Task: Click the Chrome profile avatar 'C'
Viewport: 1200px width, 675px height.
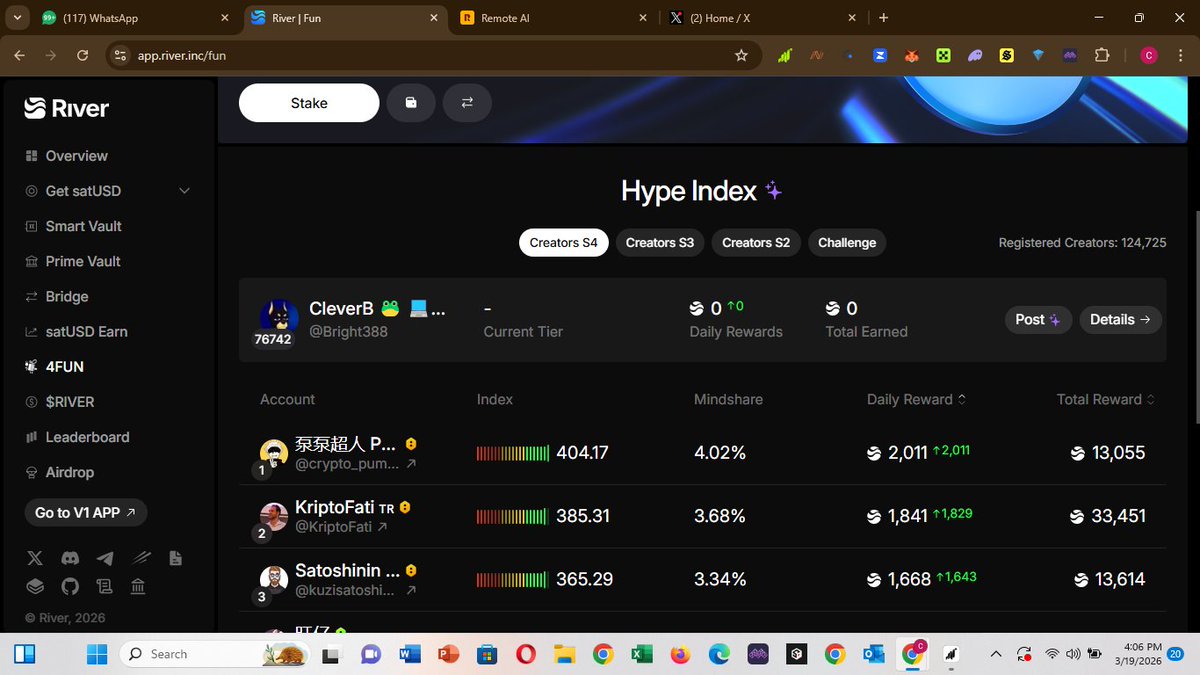Action: (1149, 56)
